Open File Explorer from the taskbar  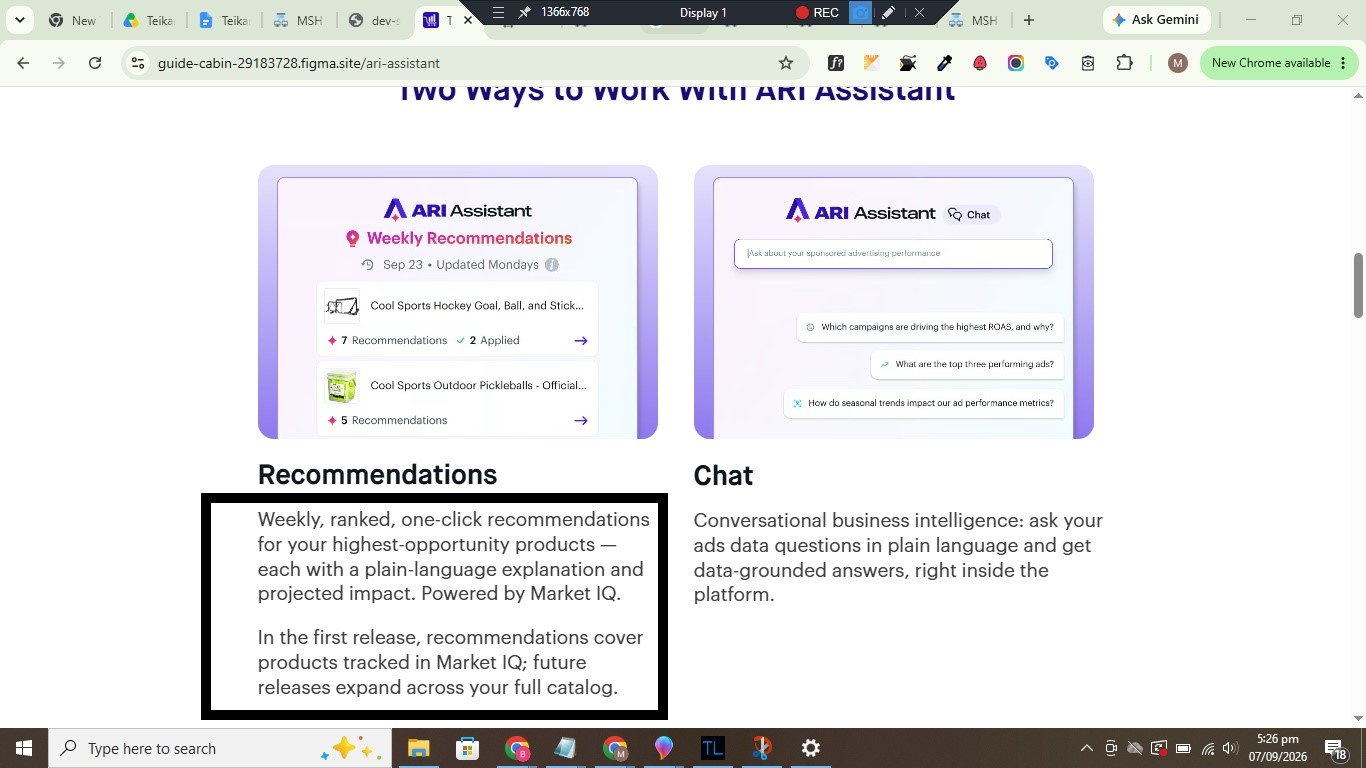(x=417, y=748)
